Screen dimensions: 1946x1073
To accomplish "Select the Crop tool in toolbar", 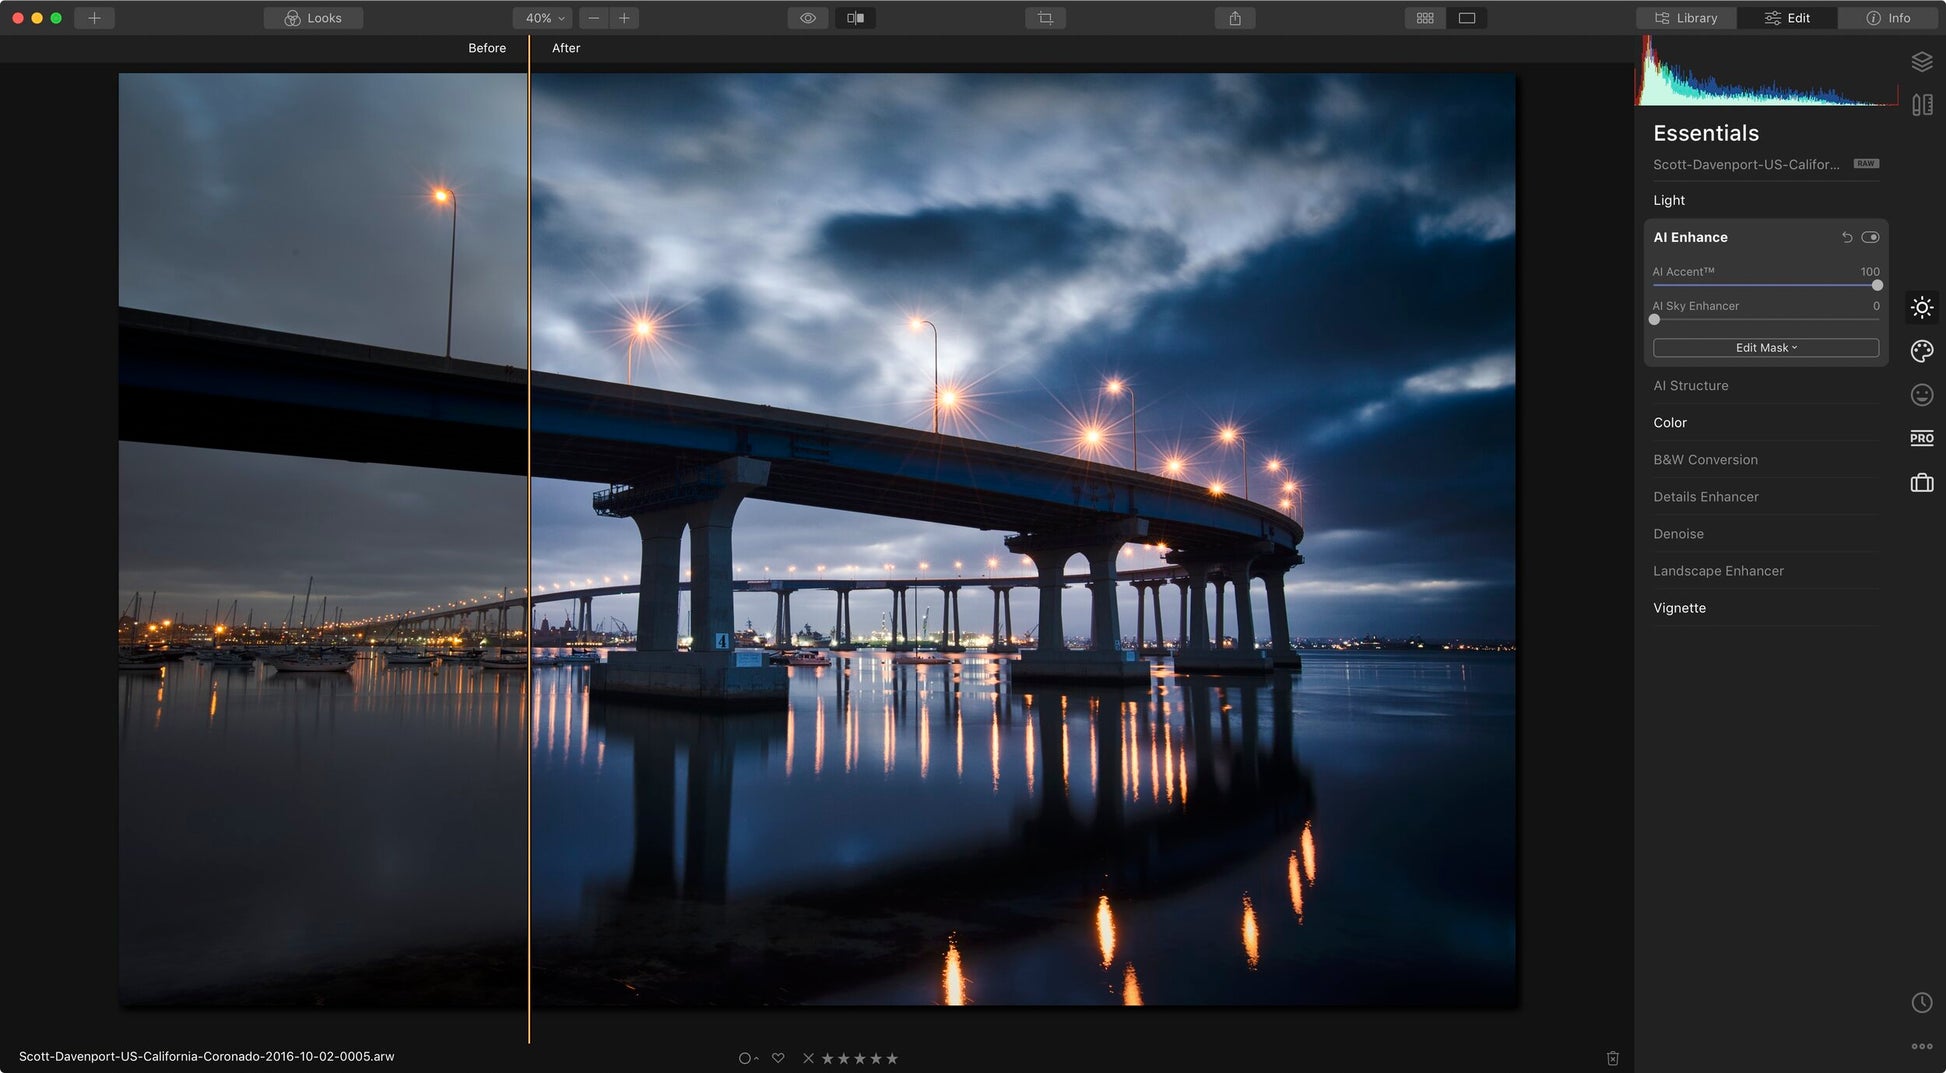I will [1045, 18].
